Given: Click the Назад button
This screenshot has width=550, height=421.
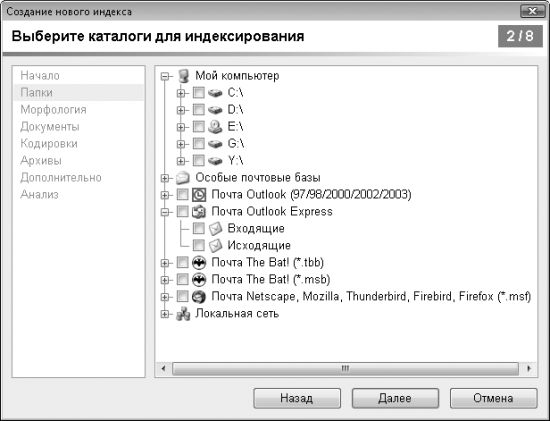Looking at the screenshot, I should 297,398.
